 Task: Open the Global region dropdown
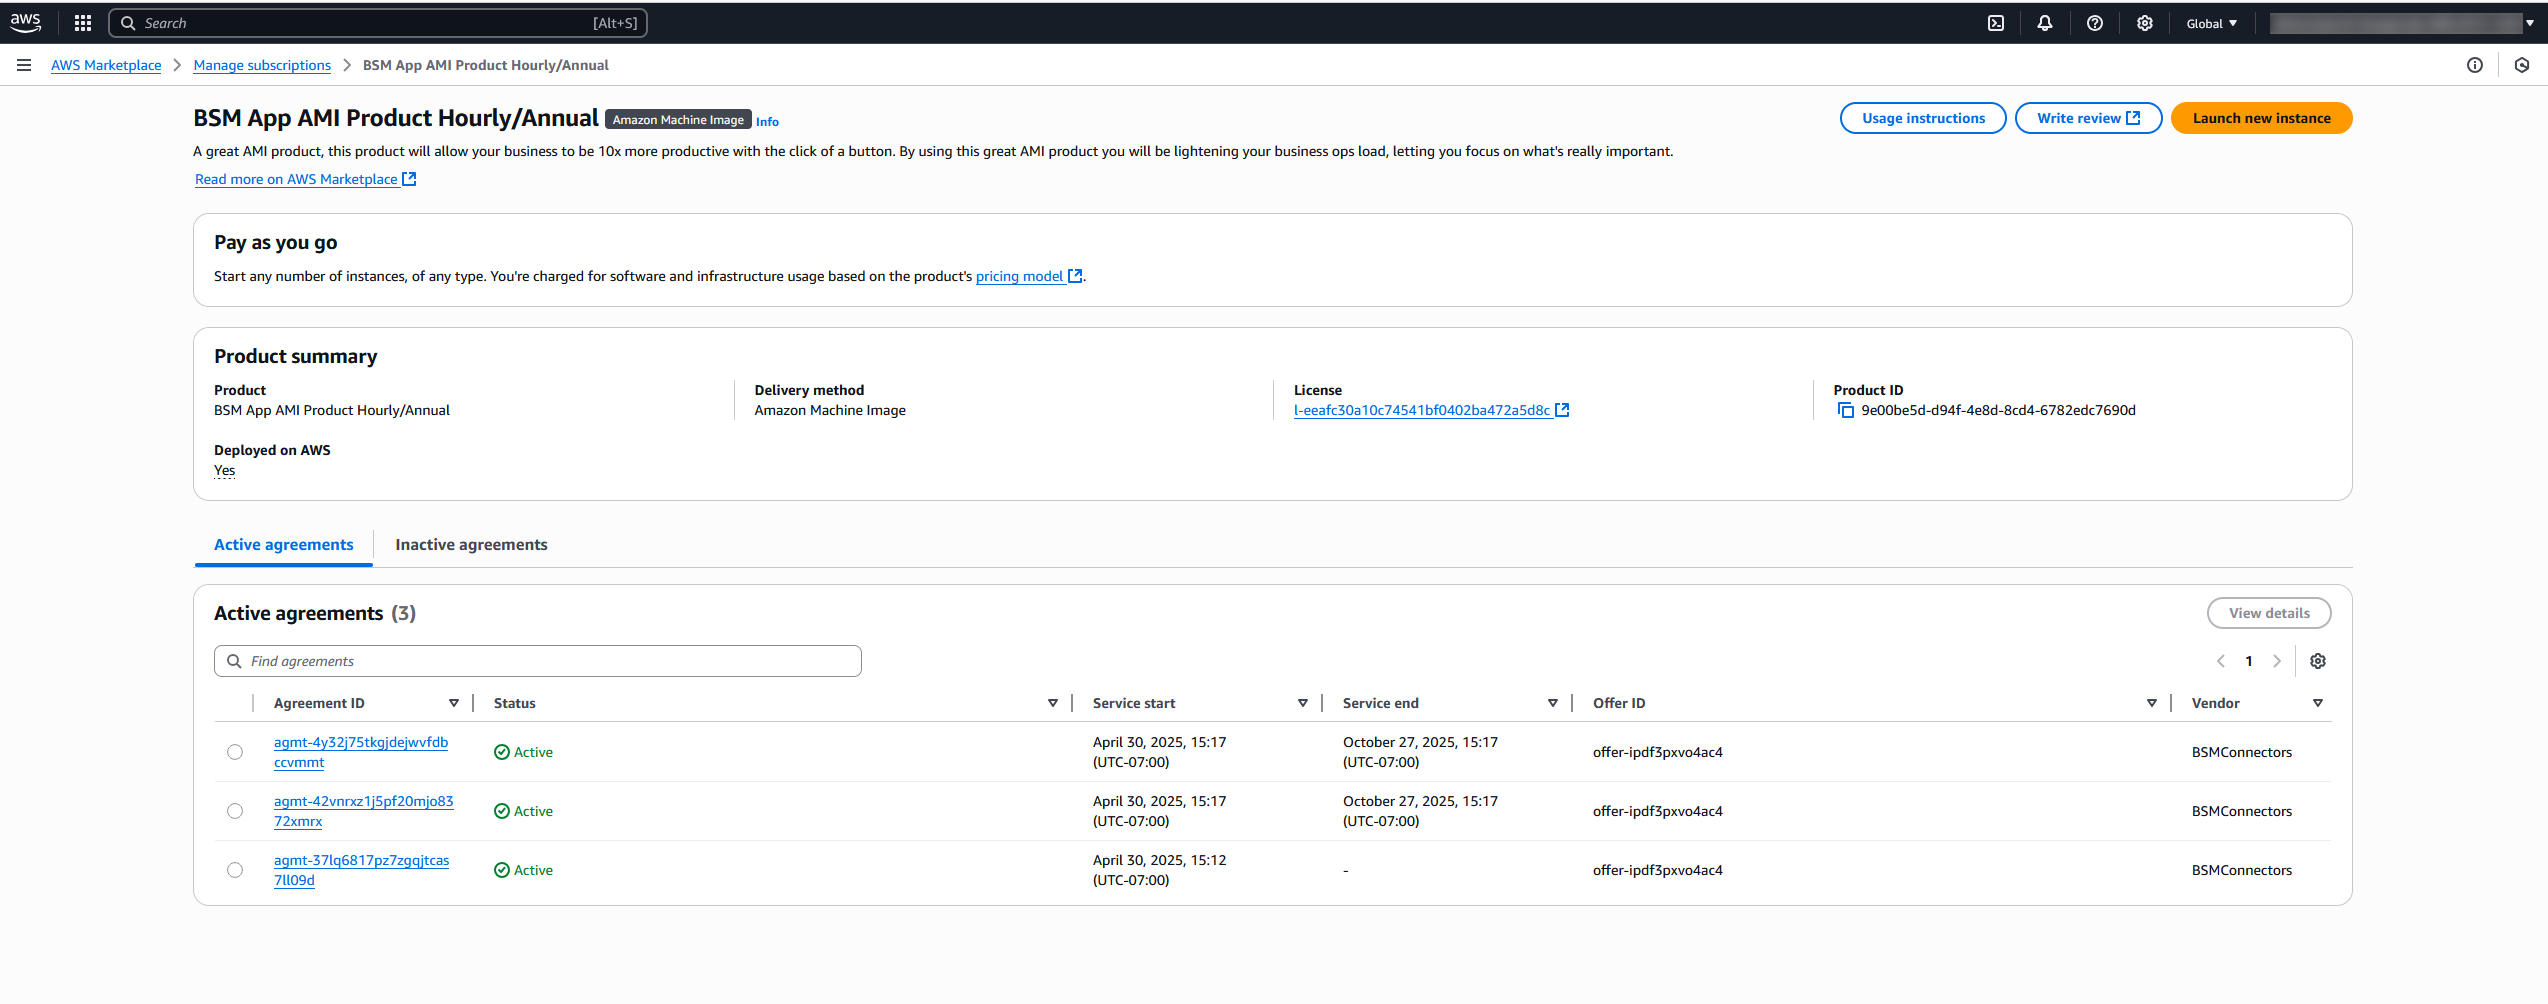tap(2211, 22)
